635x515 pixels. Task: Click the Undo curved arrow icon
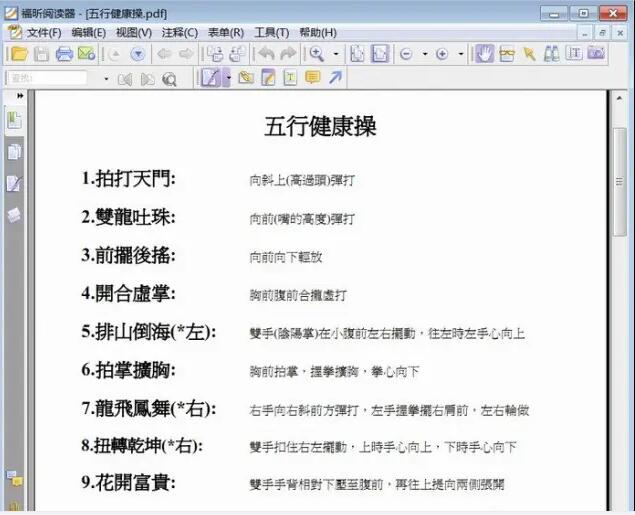tap(266, 54)
